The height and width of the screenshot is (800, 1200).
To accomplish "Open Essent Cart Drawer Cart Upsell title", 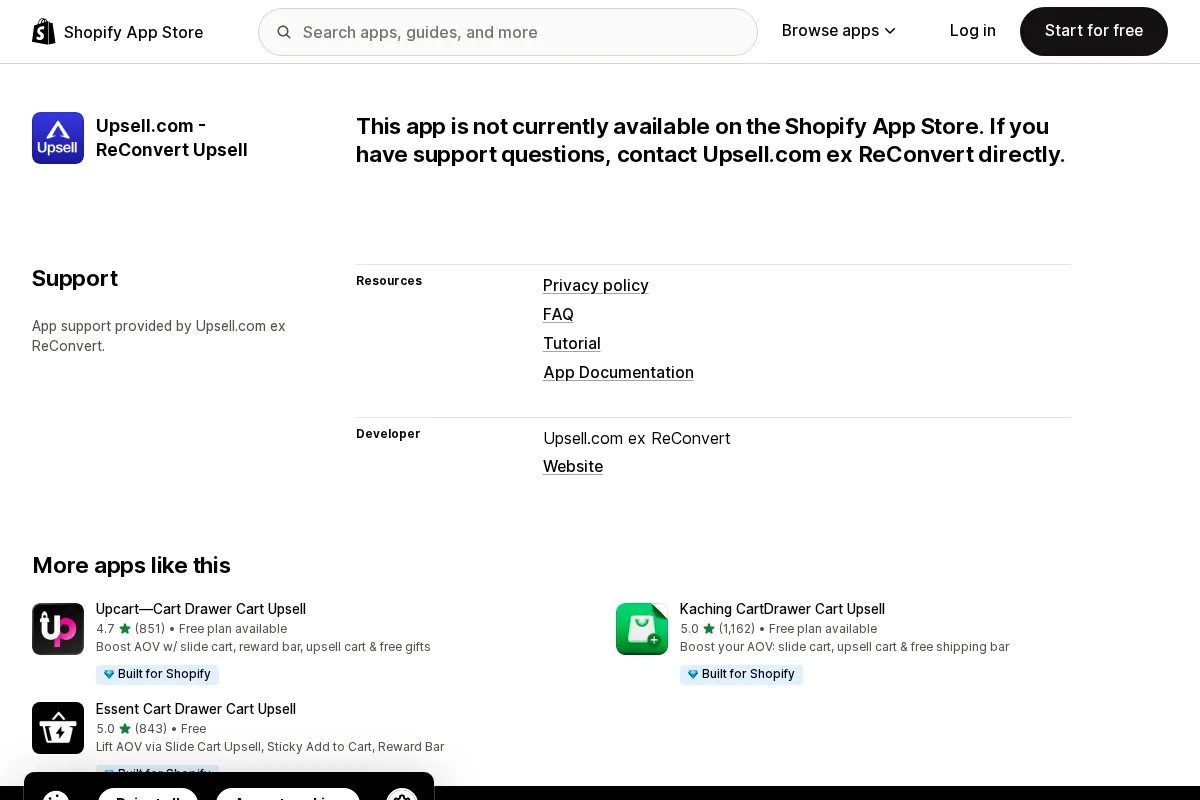I will (196, 709).
